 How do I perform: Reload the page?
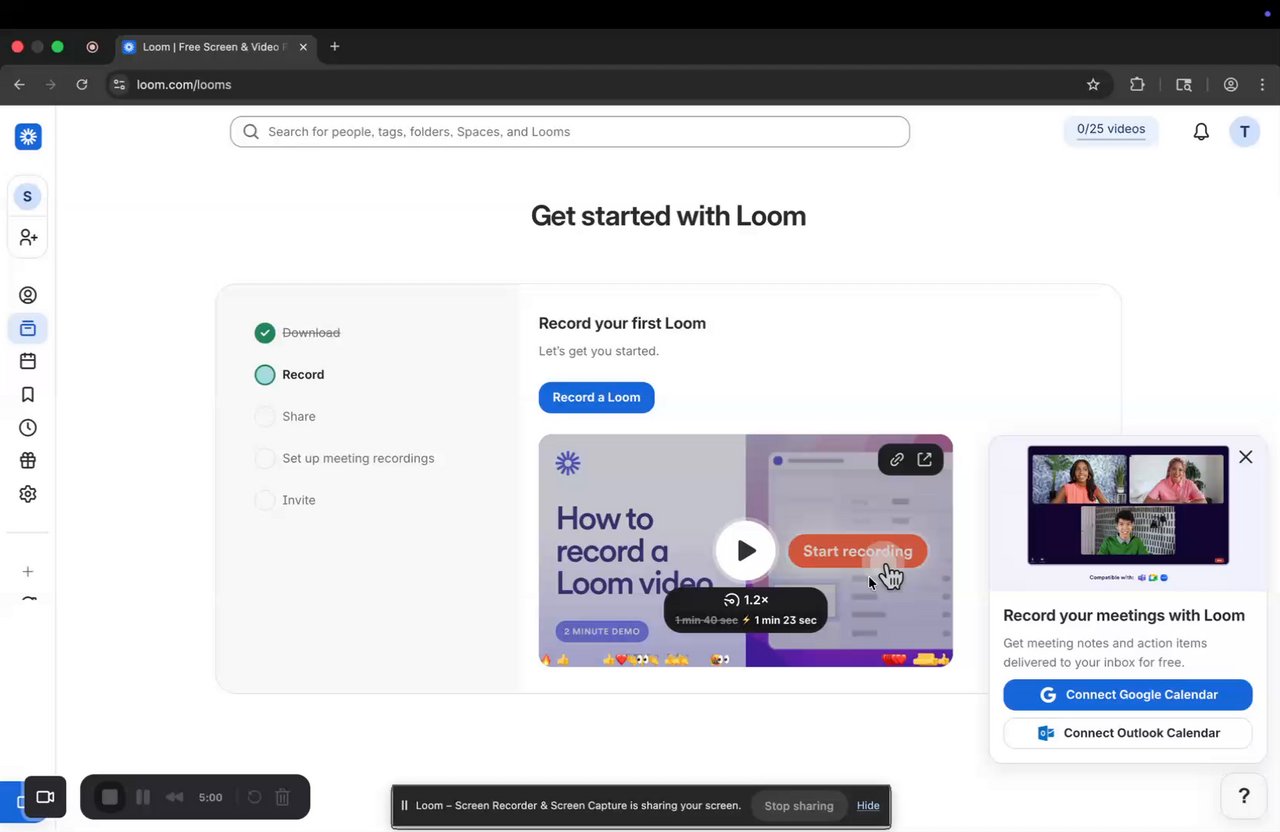coord(82,85)
